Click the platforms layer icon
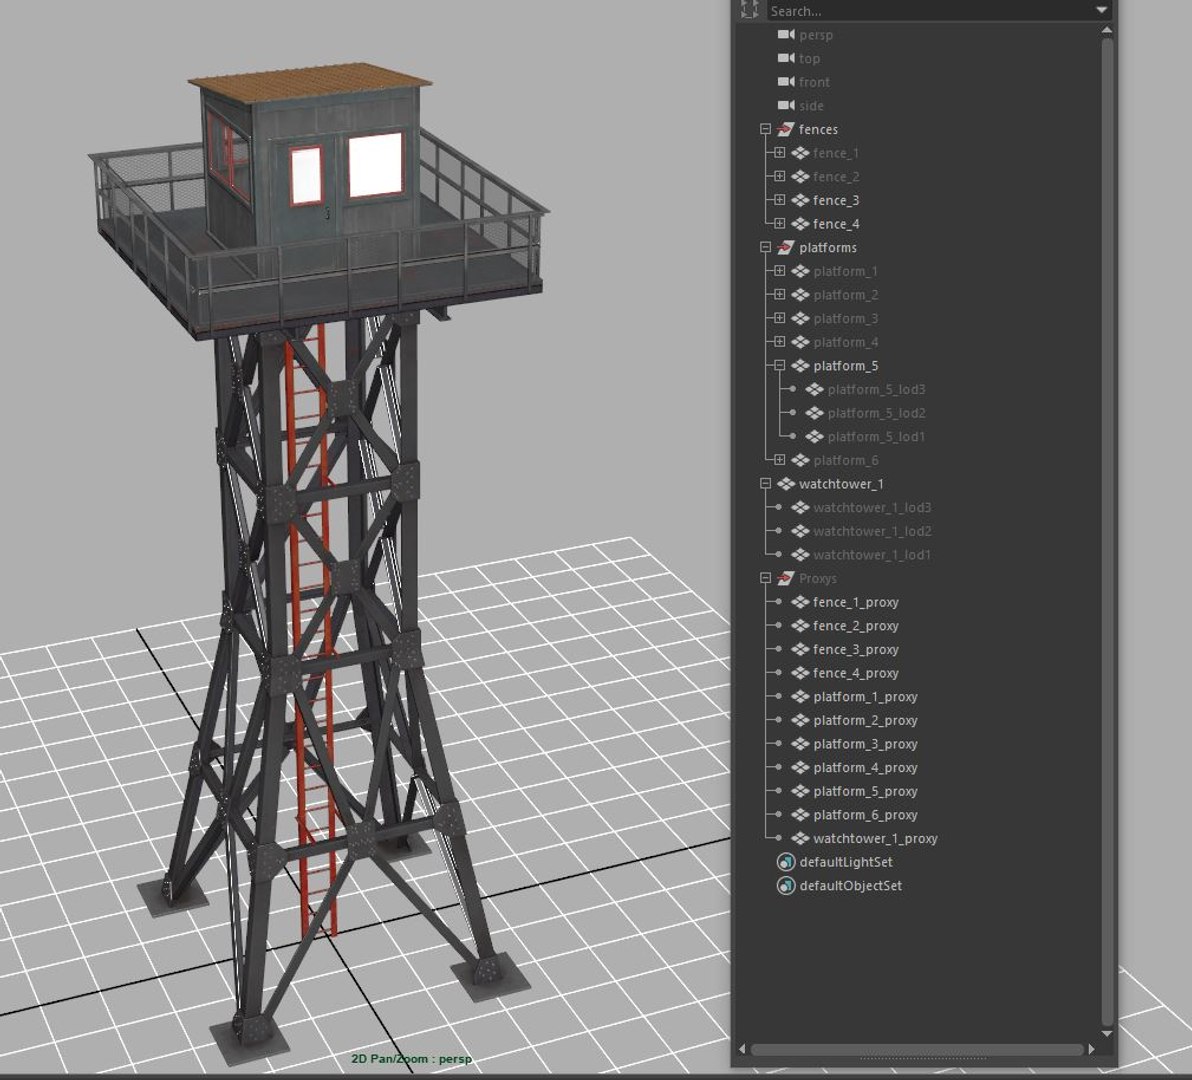The height and width of the screenshot is (1080, 1192). coord(785,247)
